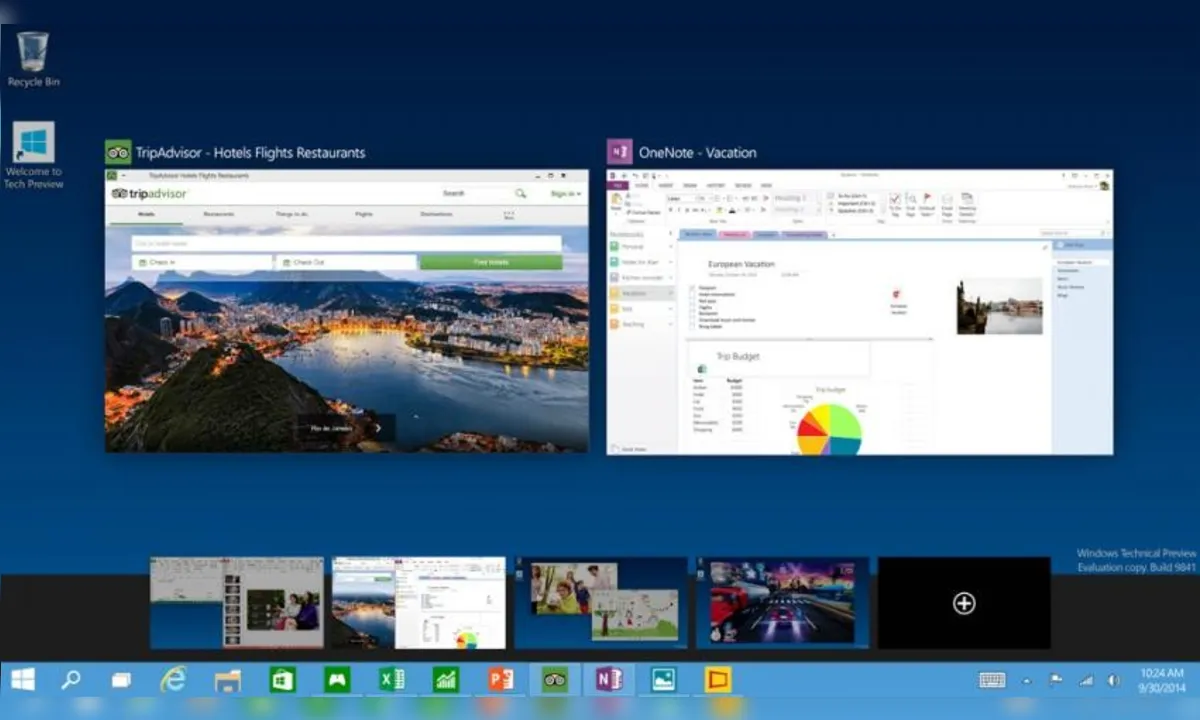This screenshot has width=1200, height=720.
Task: Show hidden tray icons arrow
Action: pyautogui.click(x=1026, y=681)
